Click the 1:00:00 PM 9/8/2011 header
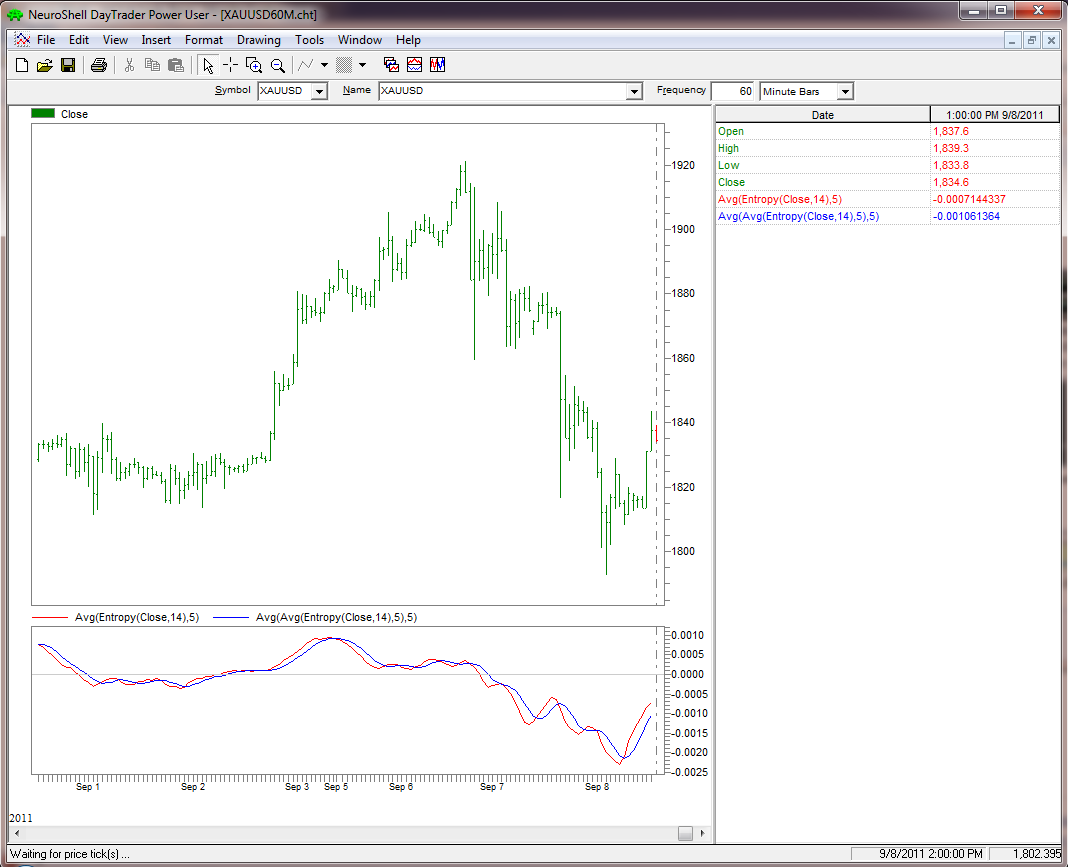The image size is (1068, 867). pos(994,115)
